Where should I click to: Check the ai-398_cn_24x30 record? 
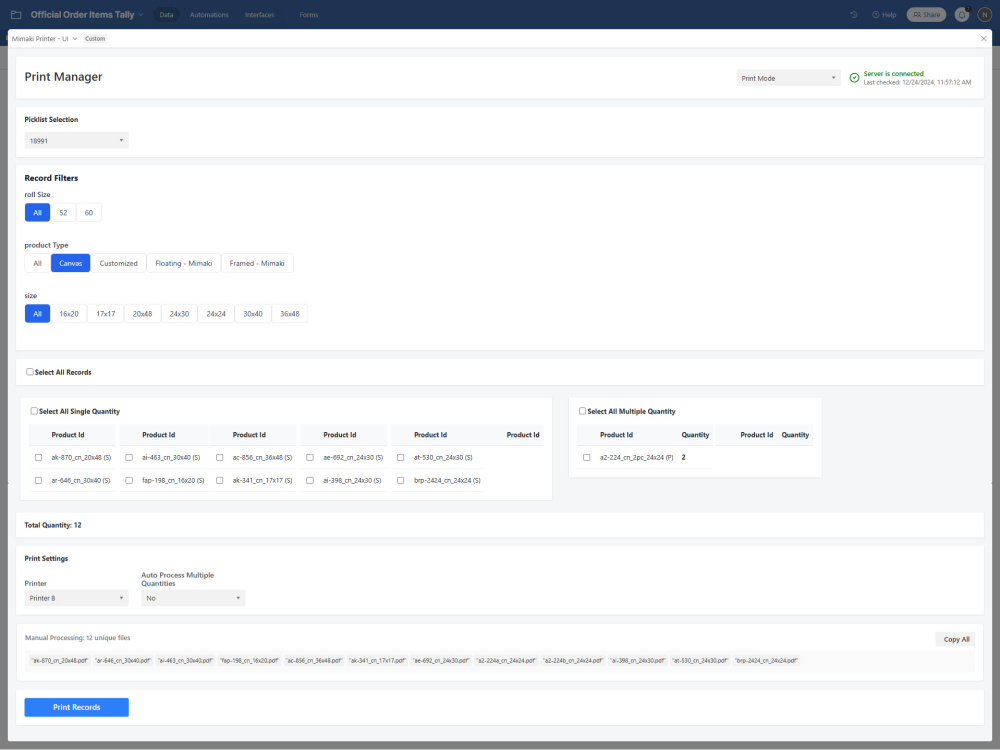pyautogui.click(x=310, y=480)
